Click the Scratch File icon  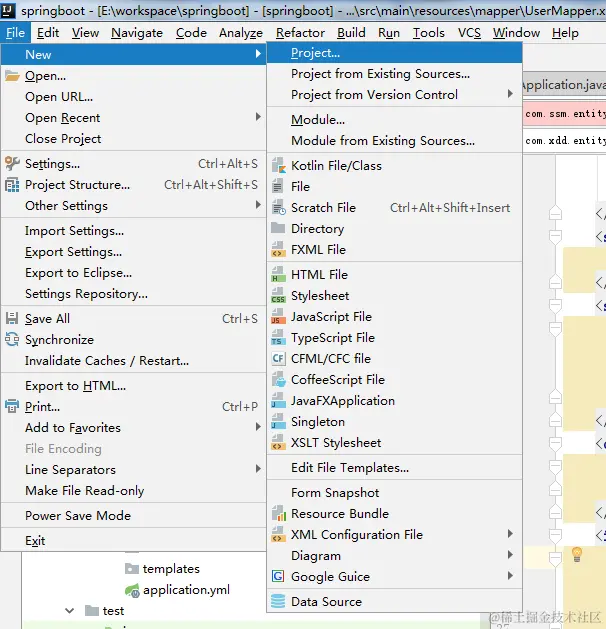278,208
